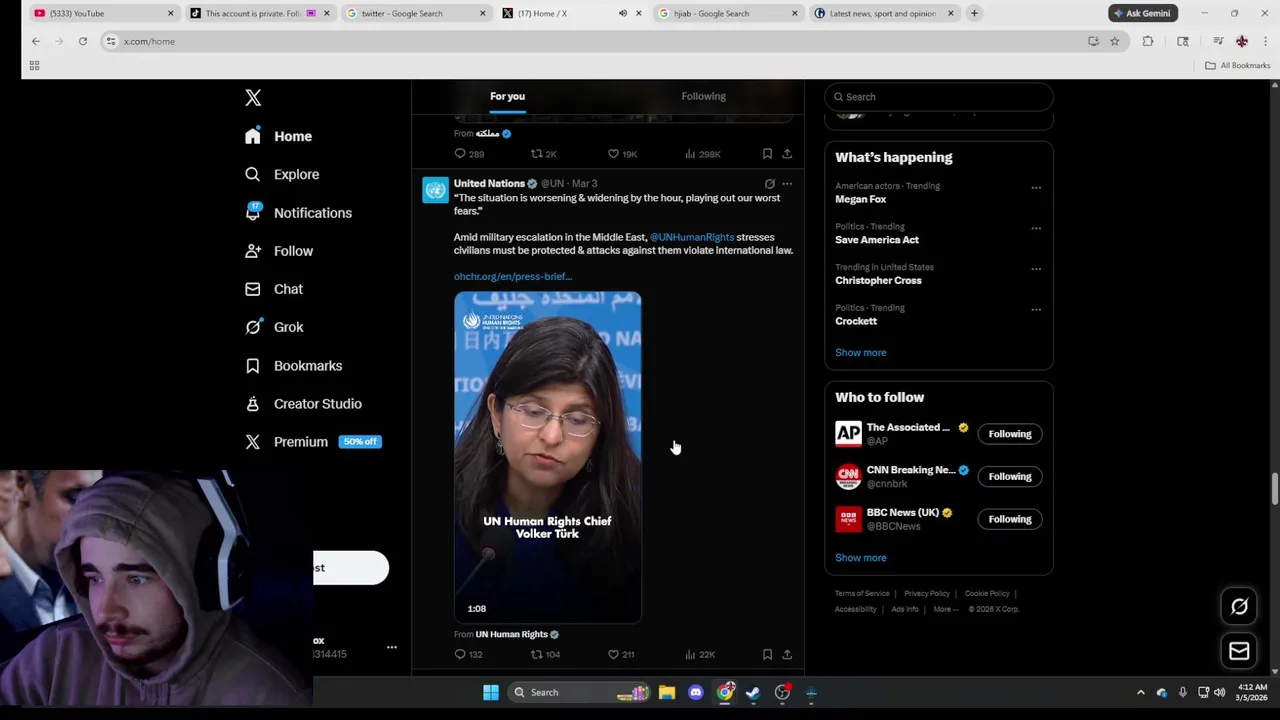1280x720 pixels.
Task: Click the Ask Gemini button
Action: [x=1143, y=13]
